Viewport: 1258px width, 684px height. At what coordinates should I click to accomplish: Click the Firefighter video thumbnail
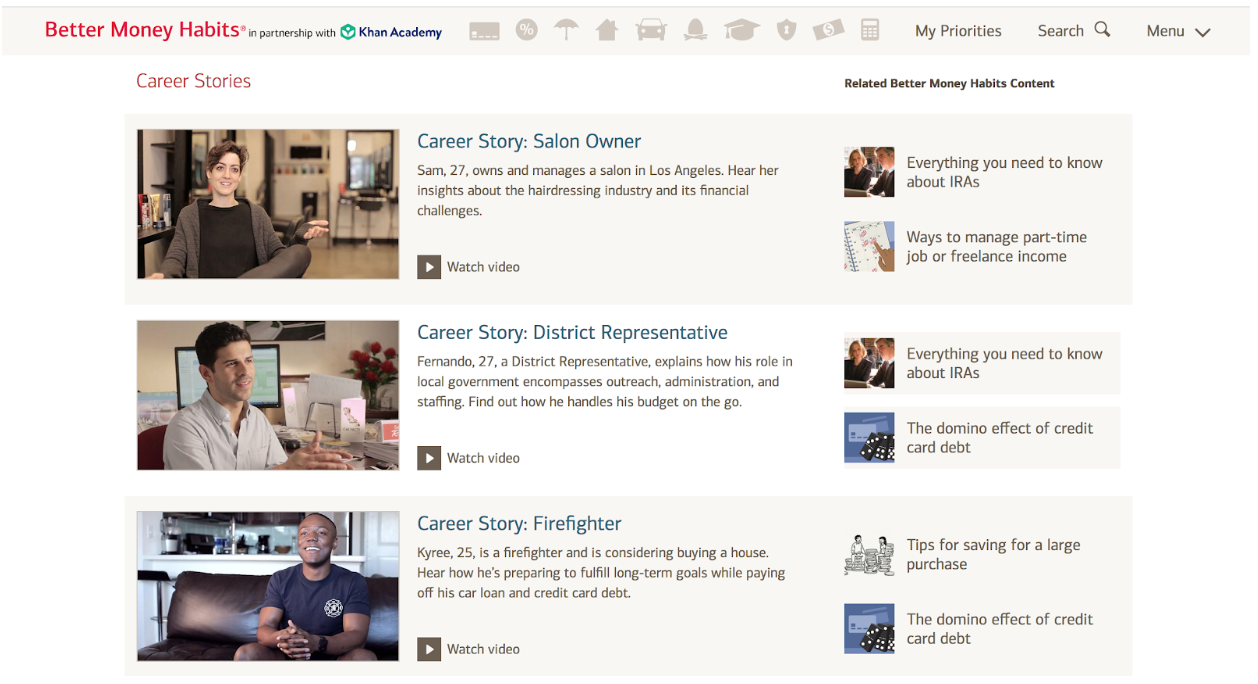[268, 586]
